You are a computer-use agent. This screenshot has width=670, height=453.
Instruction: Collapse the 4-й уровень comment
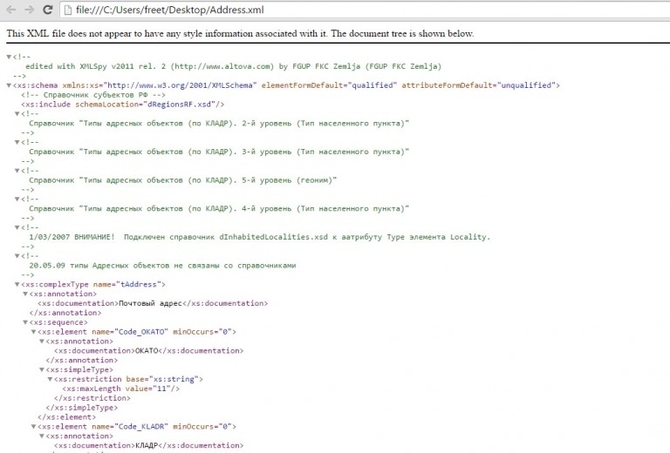17,199
